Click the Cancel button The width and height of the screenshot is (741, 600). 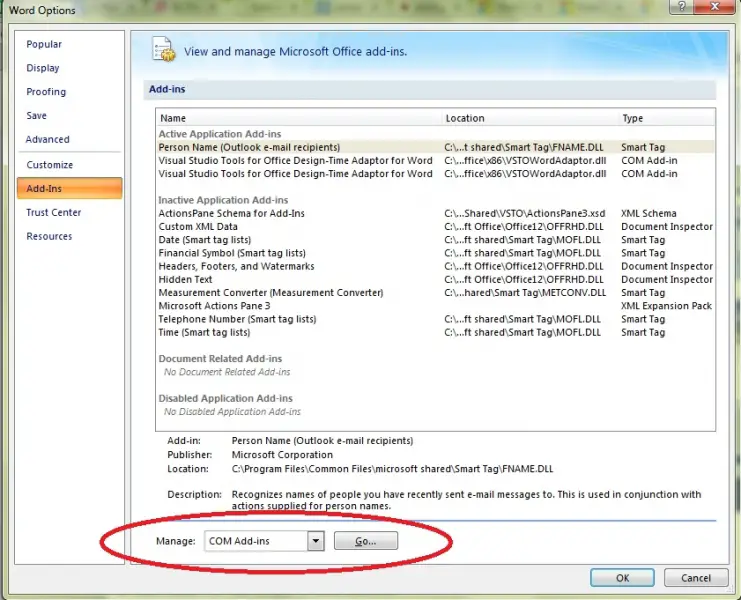coord(696,578)
